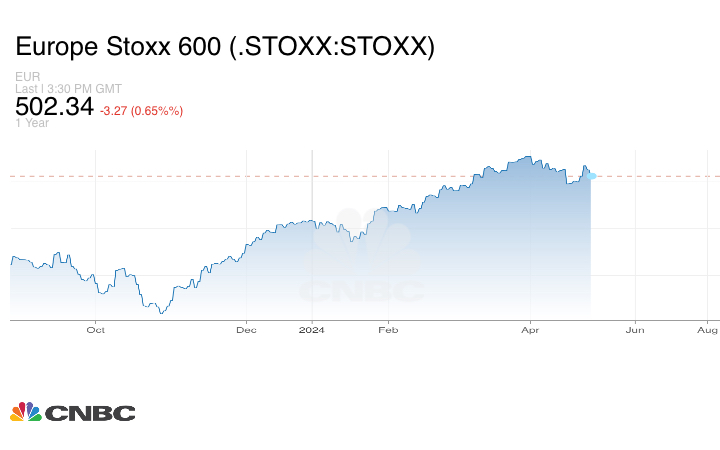Click the Dec label on the time axis

(246, 329)
